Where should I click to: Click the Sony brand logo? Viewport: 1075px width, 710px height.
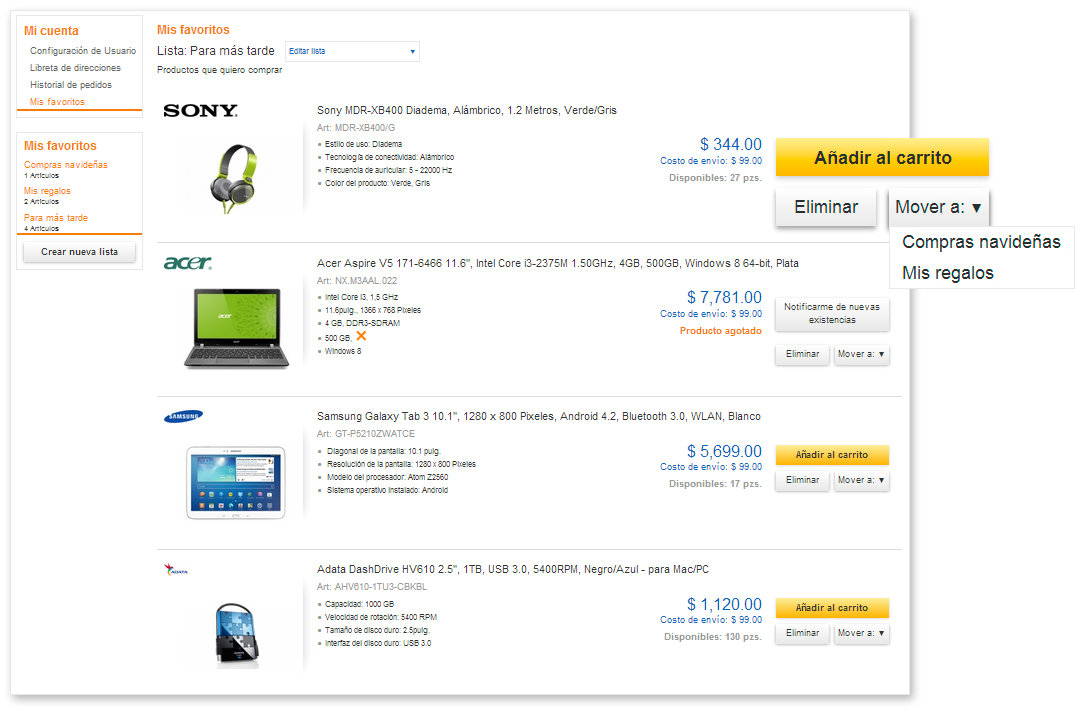(200, 110)
